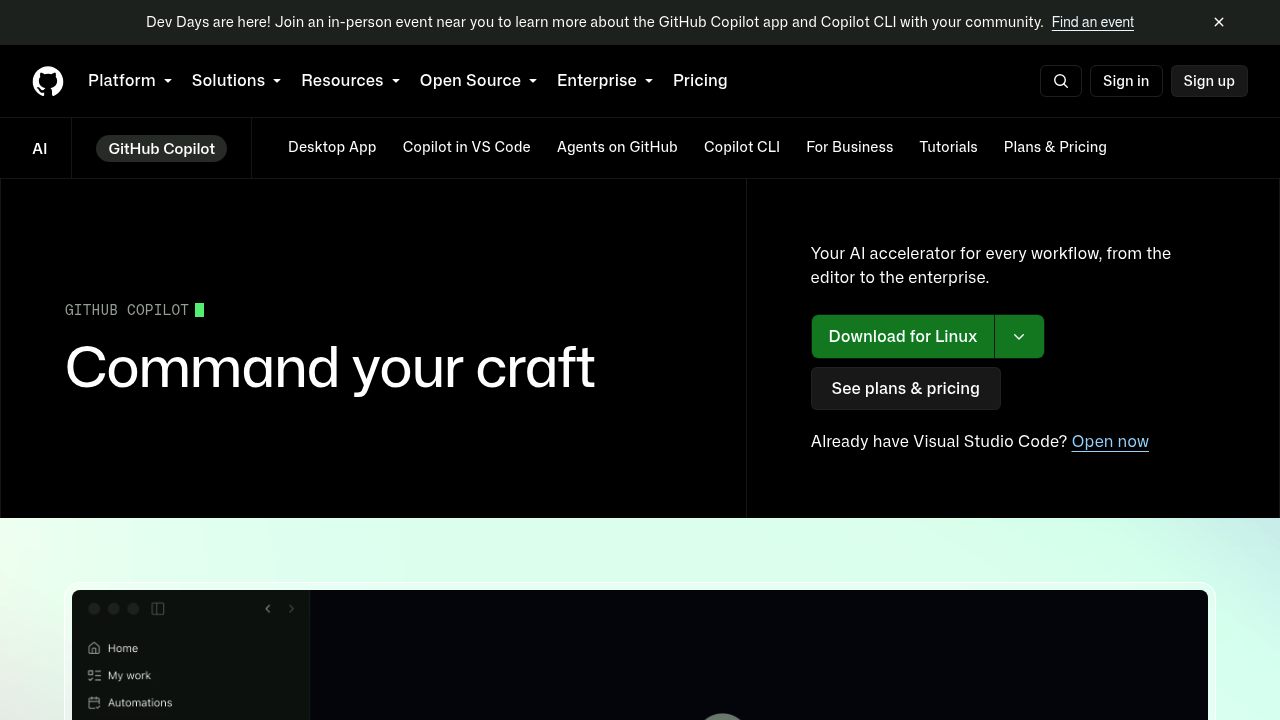Select the Home label in preview sidebar
This screenshot has width=1280, height=720.
123,648
